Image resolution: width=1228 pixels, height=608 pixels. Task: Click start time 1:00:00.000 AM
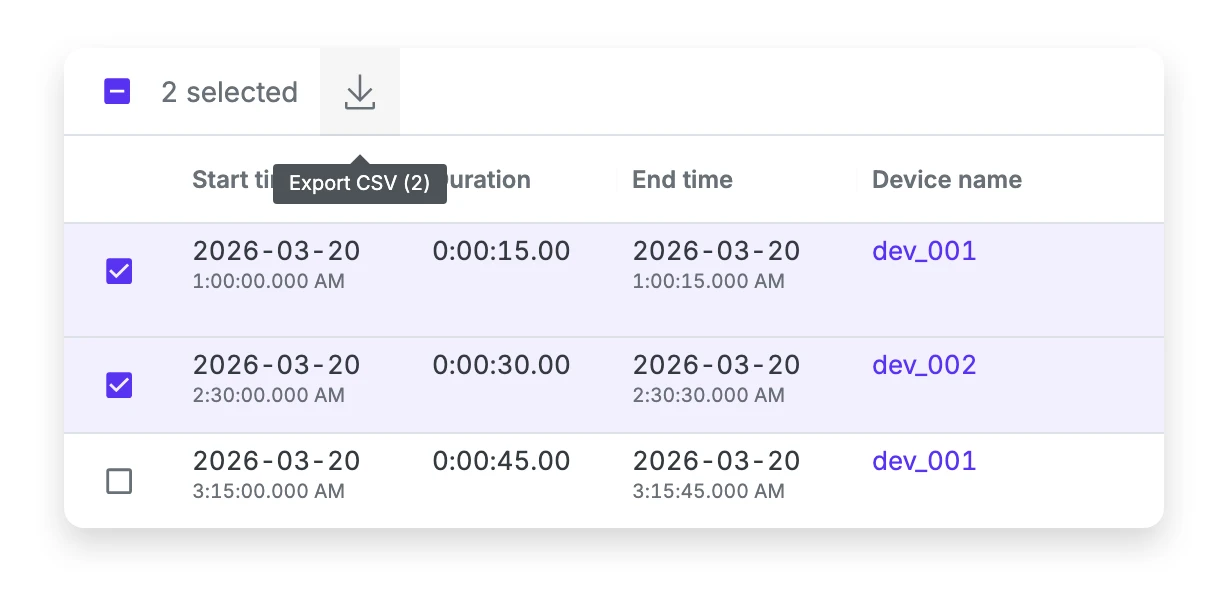(268, 281)
